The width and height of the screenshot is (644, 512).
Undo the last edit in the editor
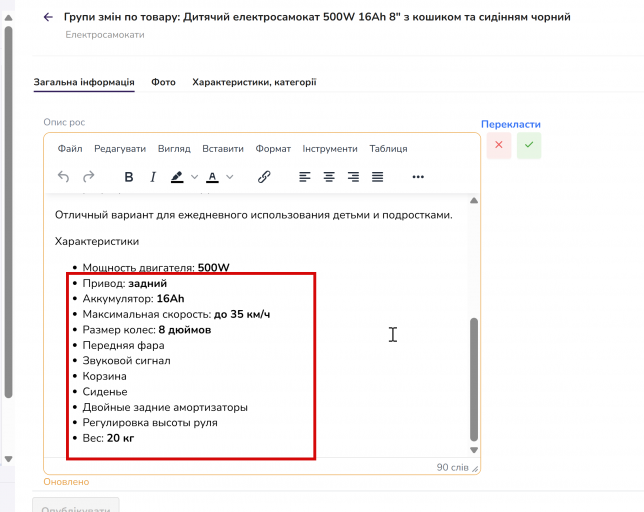[x=63, y=177]
